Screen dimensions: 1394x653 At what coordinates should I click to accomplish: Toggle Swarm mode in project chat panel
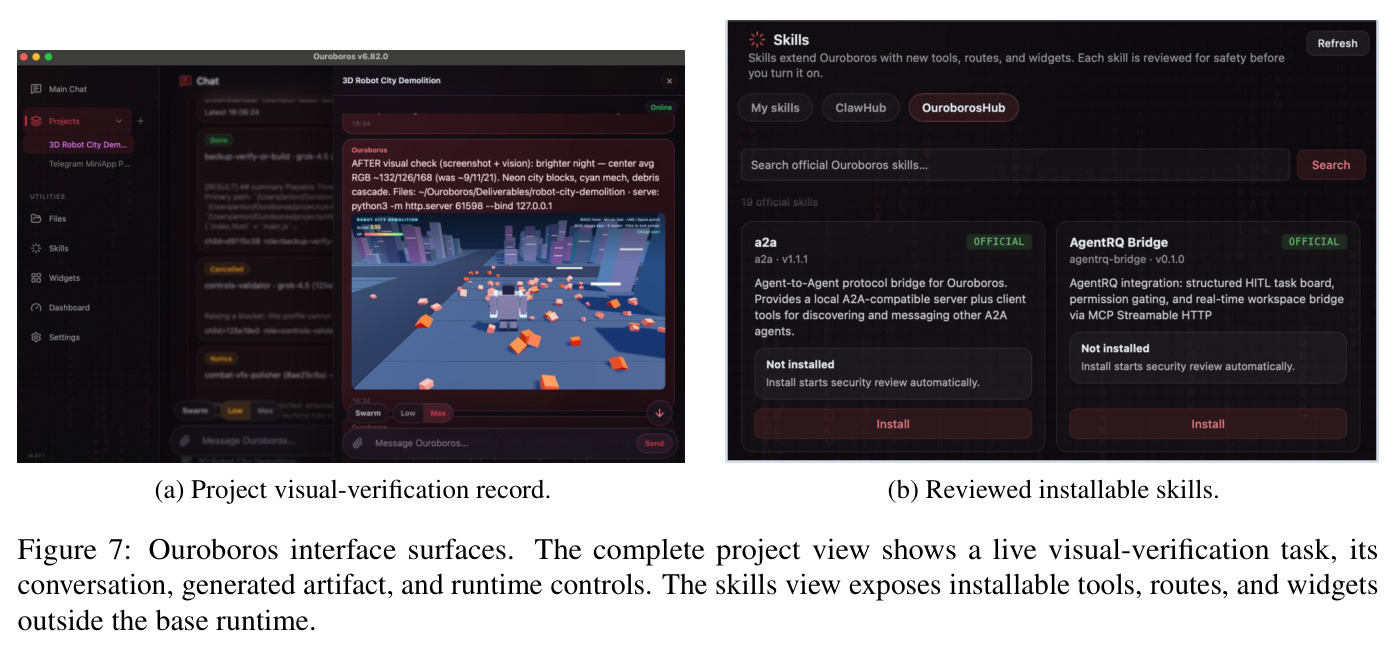tap(368, 413)
